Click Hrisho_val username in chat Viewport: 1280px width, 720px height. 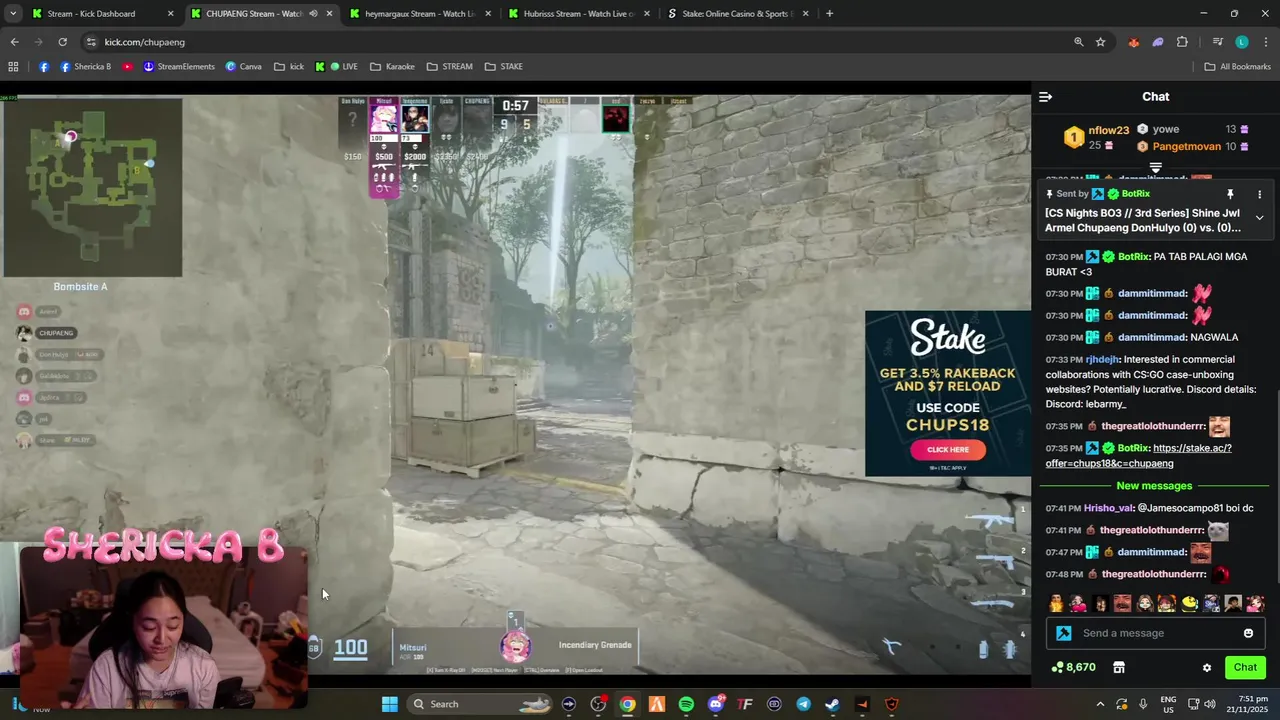(1109, 508)
